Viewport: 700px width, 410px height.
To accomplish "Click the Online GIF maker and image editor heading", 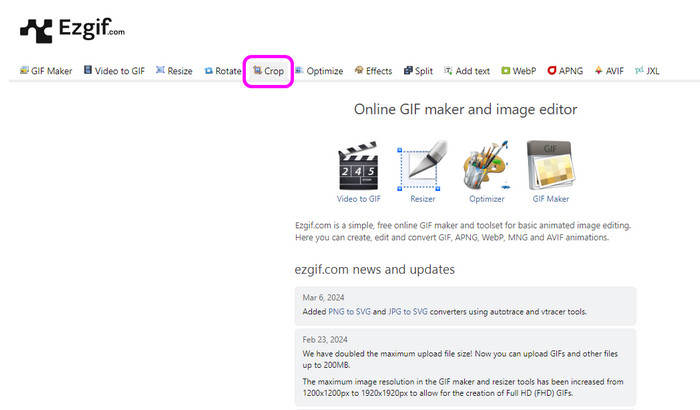I will tap(465, 109).
